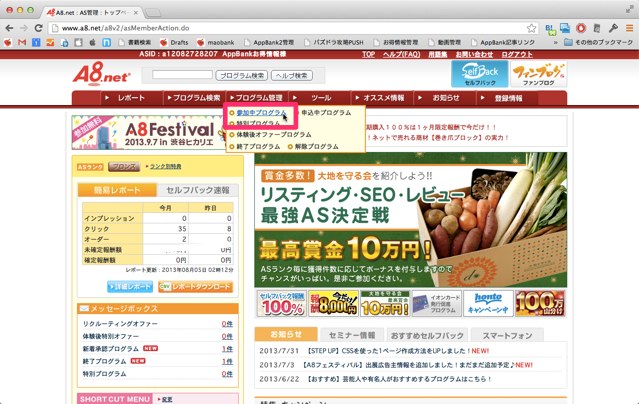Open the Gmail bookmark icon

coord(22,42)
